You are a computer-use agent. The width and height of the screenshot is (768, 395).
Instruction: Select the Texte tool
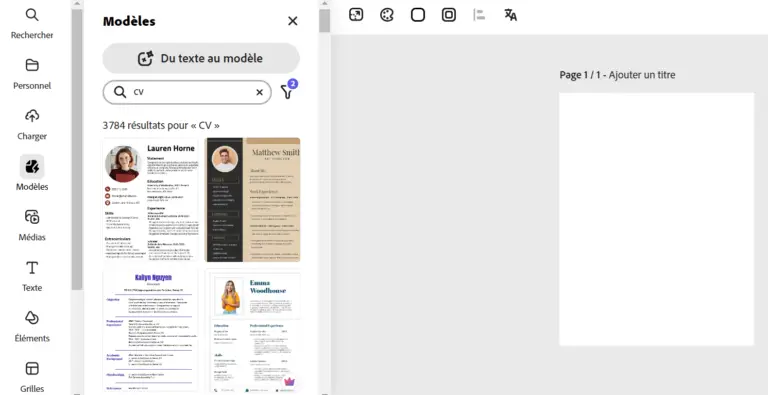32,275
